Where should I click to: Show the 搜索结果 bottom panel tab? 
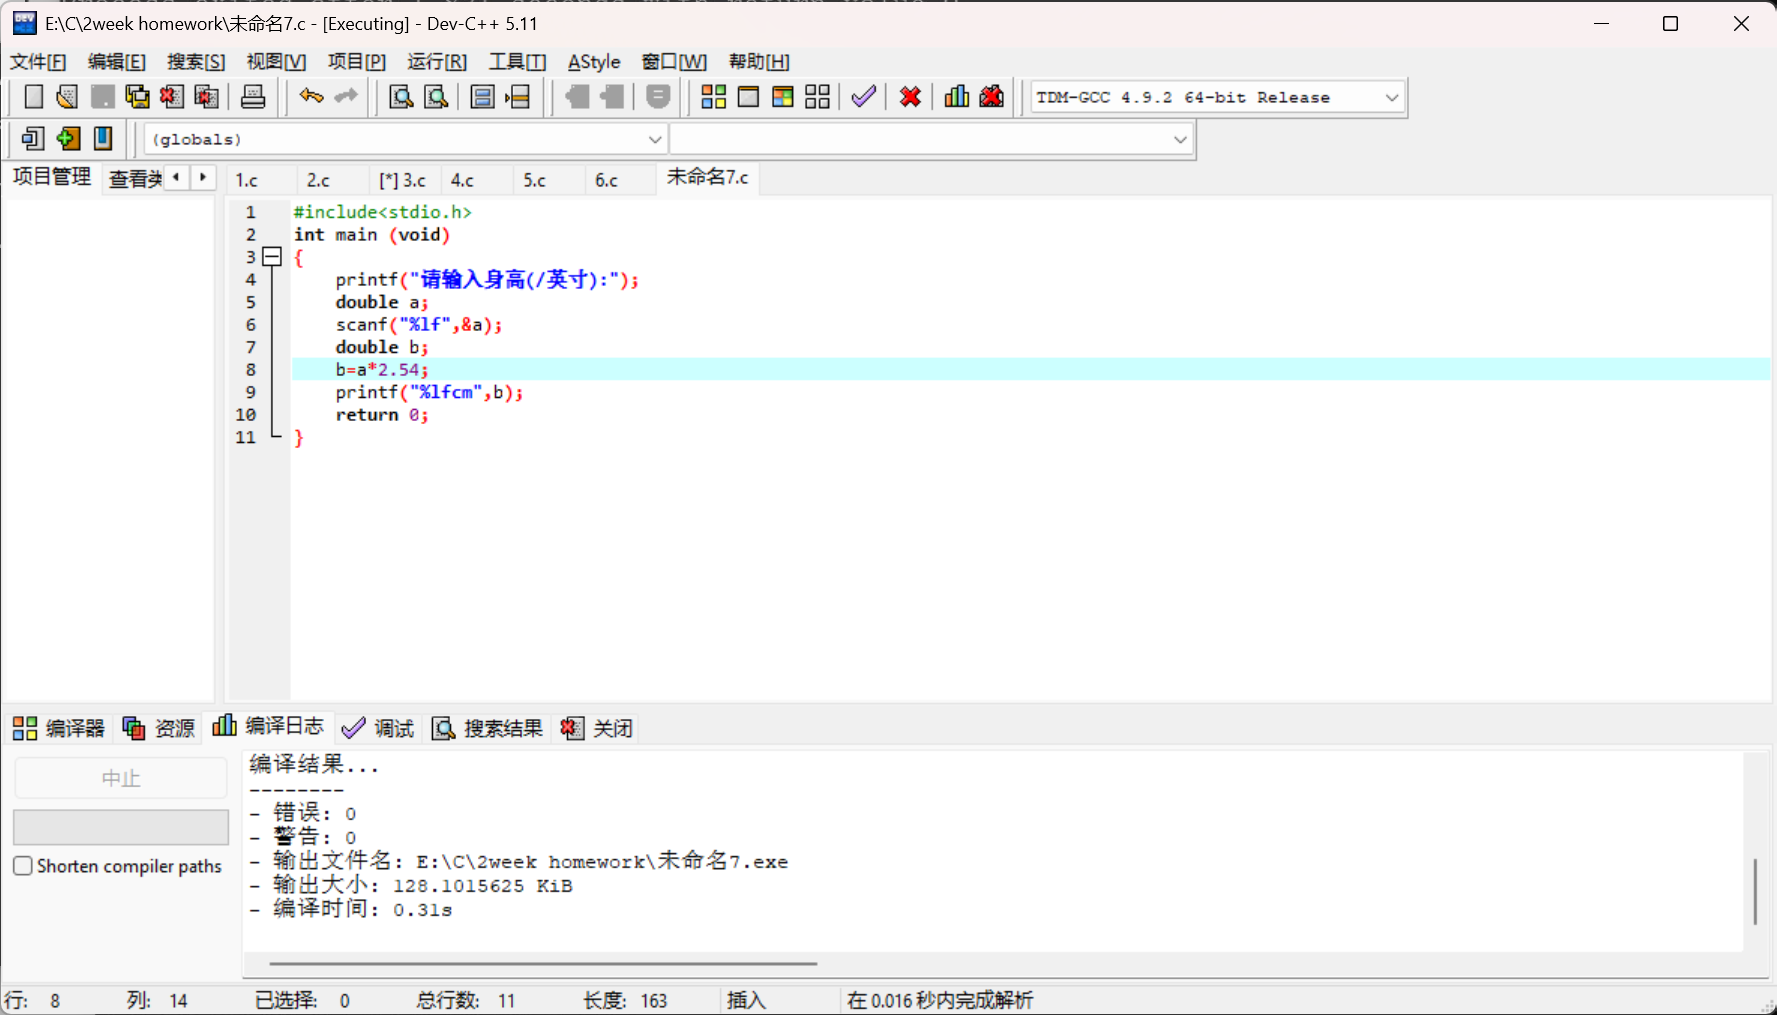click(x=487, y=728)
